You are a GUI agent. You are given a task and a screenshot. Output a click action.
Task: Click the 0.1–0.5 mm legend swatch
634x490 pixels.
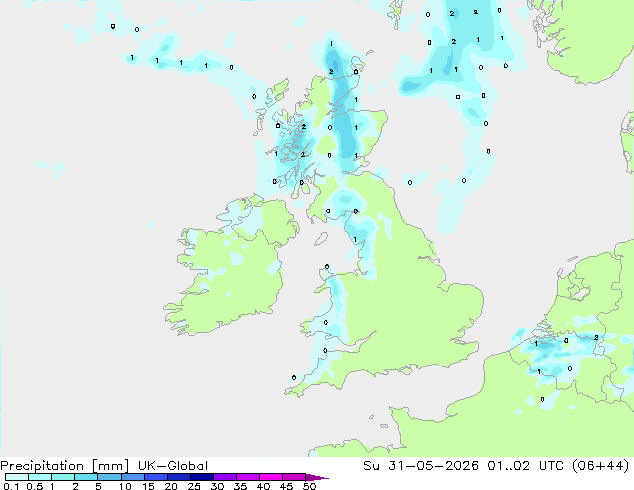click(x=17, y=477)
